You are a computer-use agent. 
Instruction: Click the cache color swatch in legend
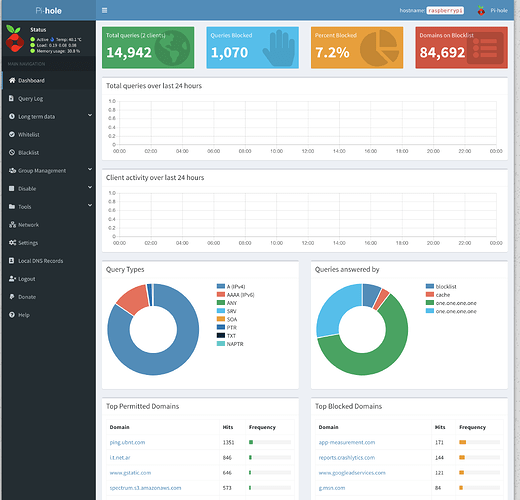tap(430, 294)
